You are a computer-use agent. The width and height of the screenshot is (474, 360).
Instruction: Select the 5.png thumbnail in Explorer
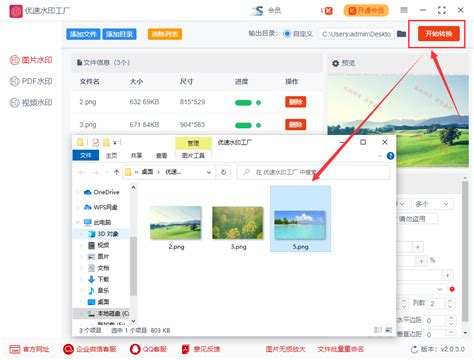coord(300,219)
